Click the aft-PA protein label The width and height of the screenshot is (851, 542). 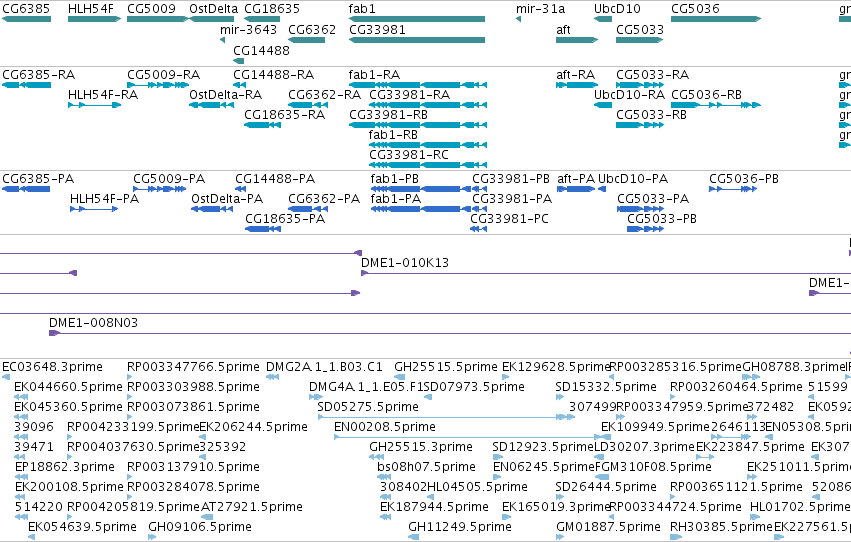[576, 178]
